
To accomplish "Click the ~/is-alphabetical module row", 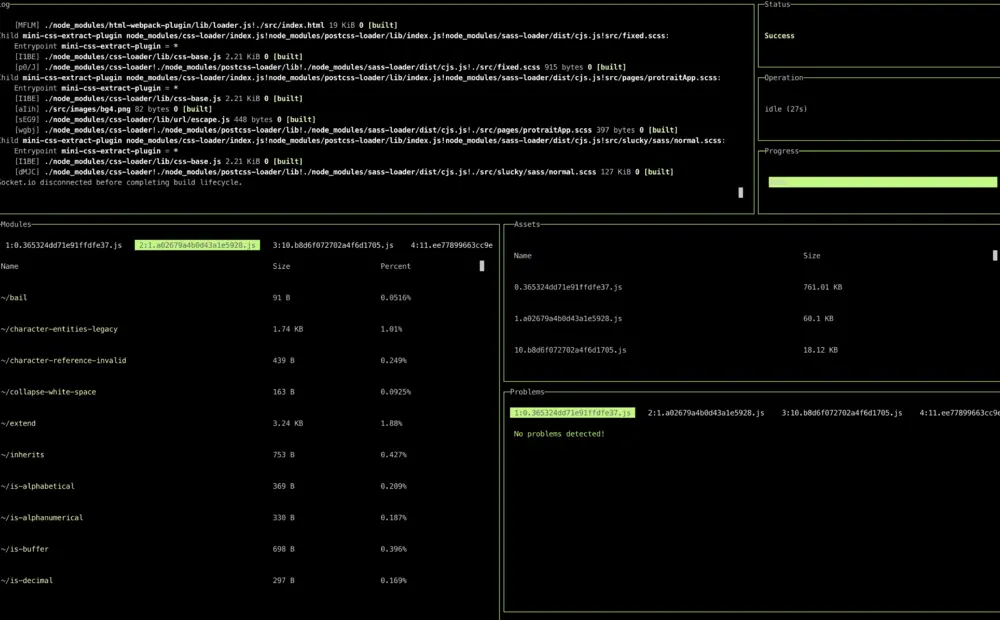I will coord(206,486).
